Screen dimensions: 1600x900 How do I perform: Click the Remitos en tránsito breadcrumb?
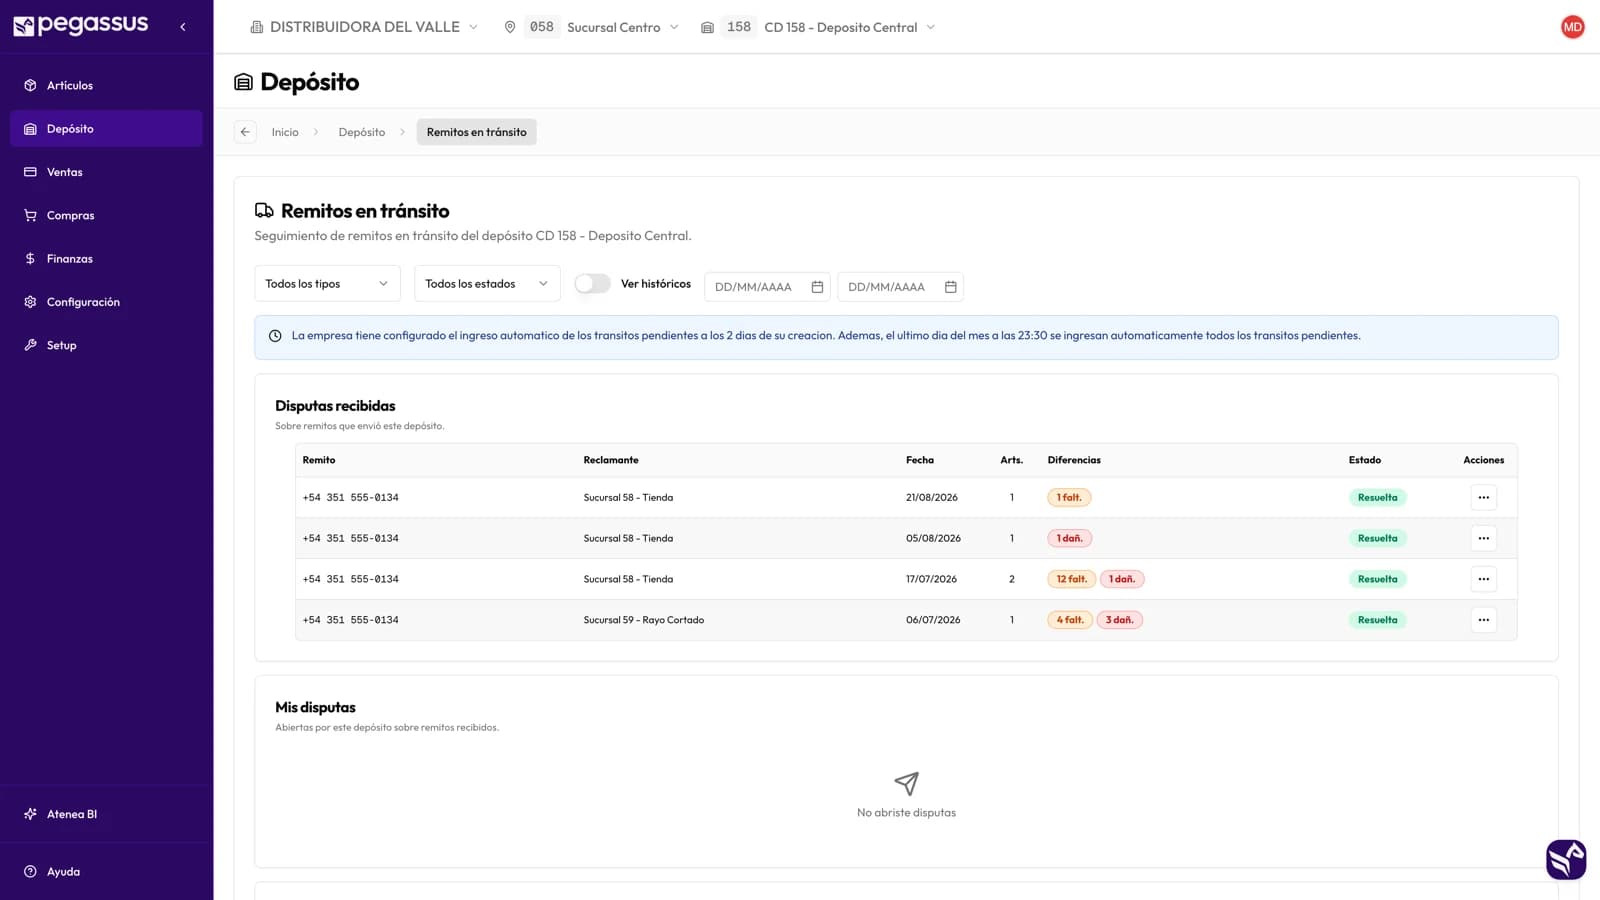[x=476, y=132]
